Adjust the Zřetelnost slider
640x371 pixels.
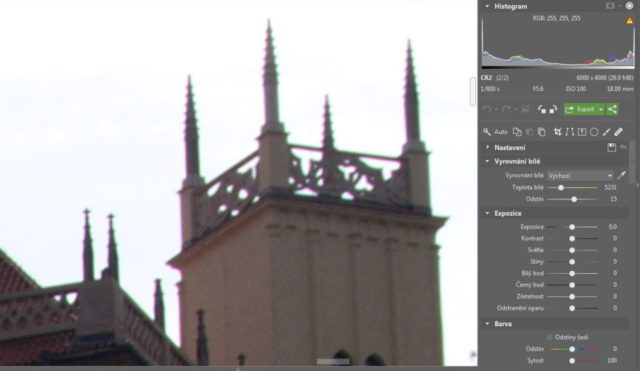tap(572, 297)
